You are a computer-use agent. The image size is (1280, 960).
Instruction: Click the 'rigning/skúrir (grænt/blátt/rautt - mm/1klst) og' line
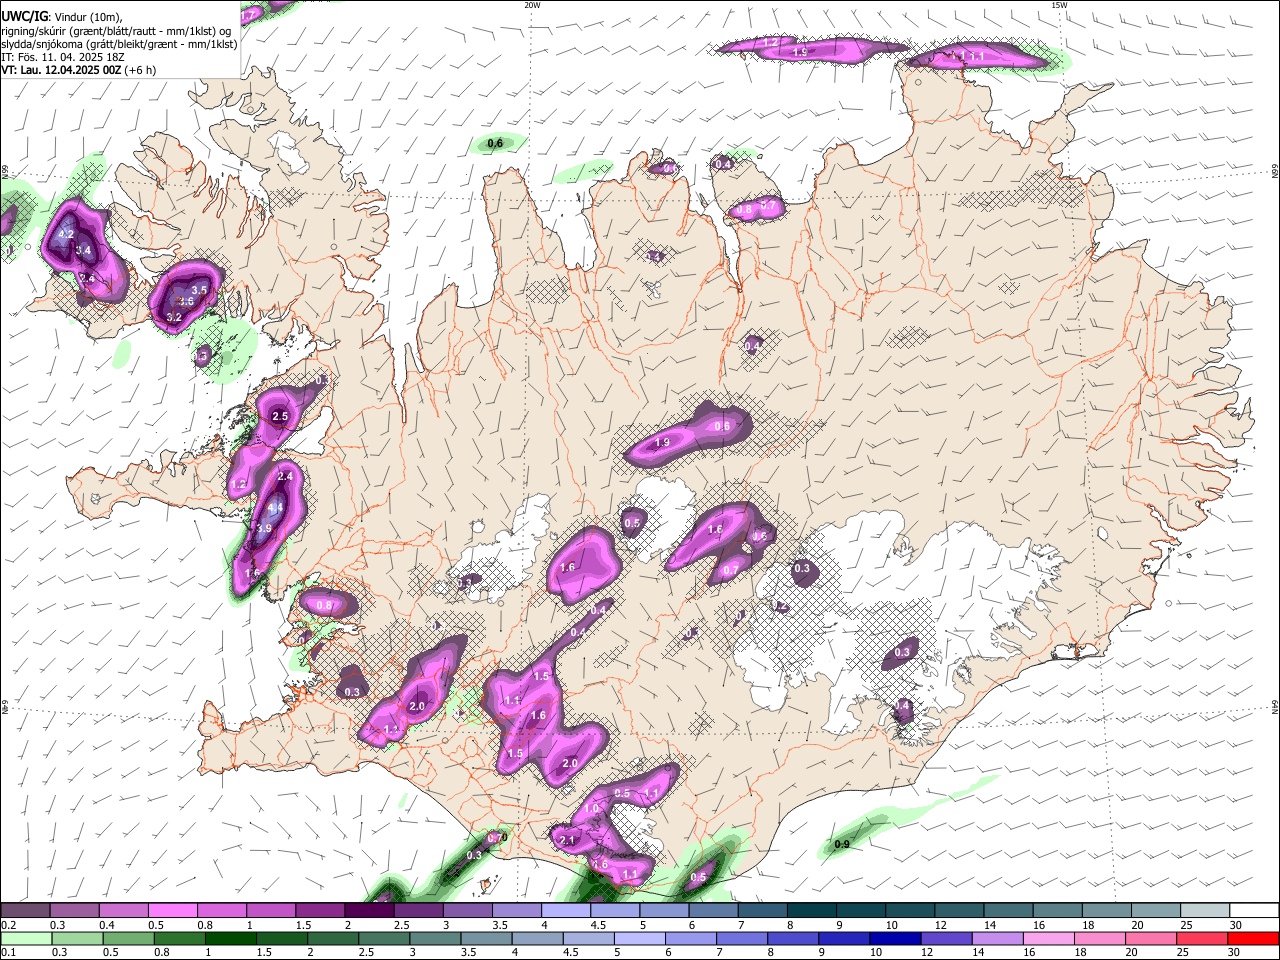(x=116, y=31)
